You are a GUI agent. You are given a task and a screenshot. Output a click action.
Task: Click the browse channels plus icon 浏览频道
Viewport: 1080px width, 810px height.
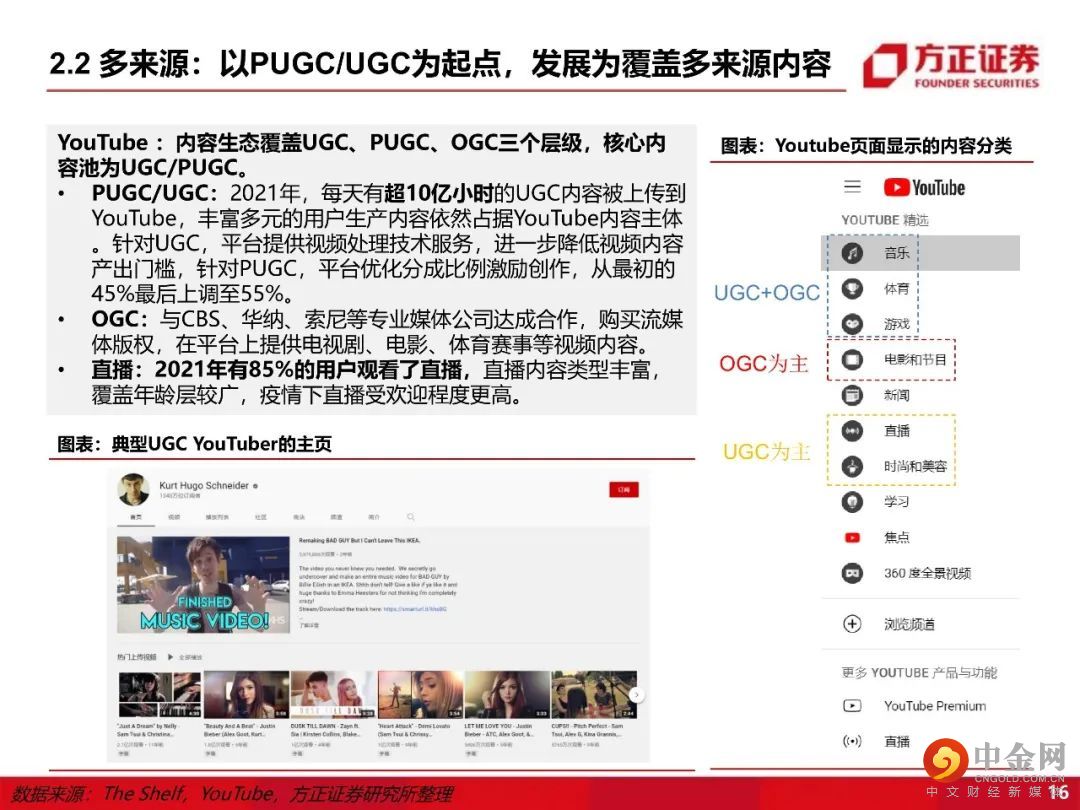tap(852, 624)
